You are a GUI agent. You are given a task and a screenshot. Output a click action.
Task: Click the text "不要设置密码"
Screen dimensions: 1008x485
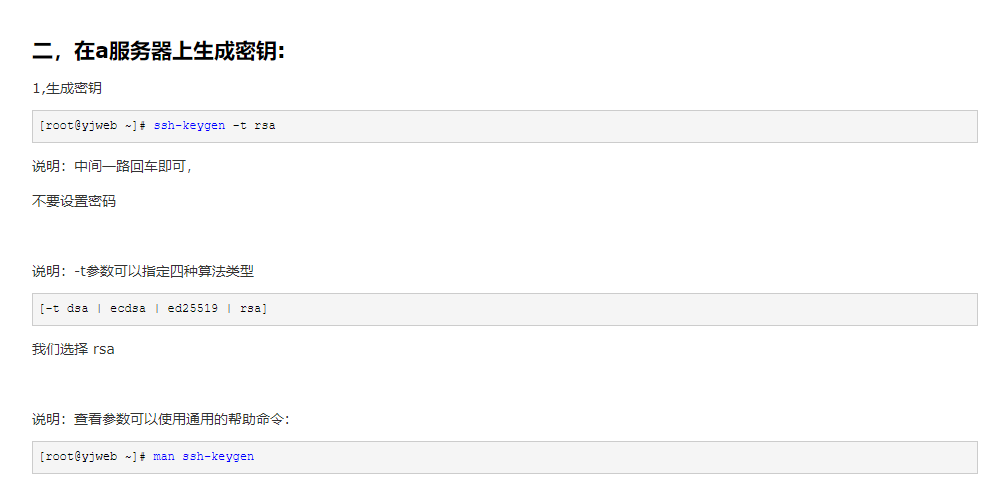click(74, 201)
